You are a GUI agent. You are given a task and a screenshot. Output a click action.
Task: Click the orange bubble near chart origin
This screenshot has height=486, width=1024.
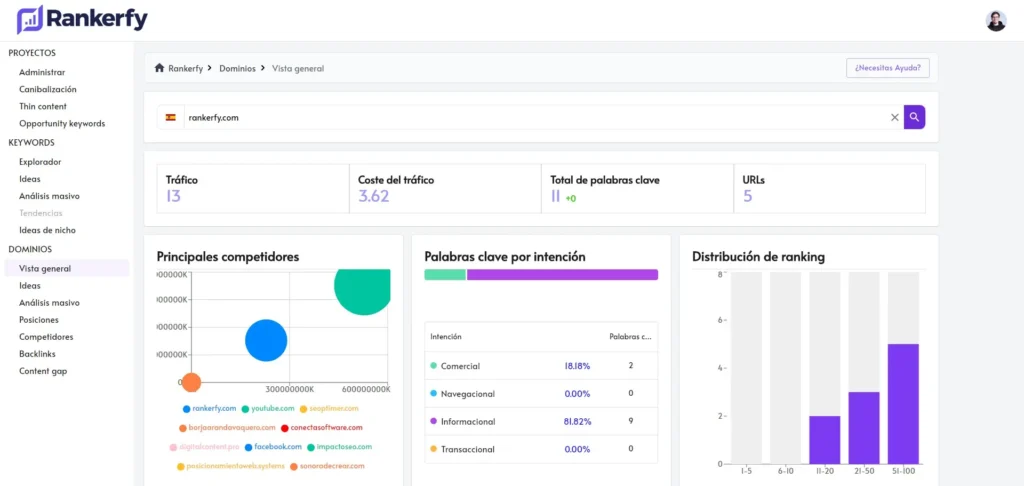click(190, 383)
